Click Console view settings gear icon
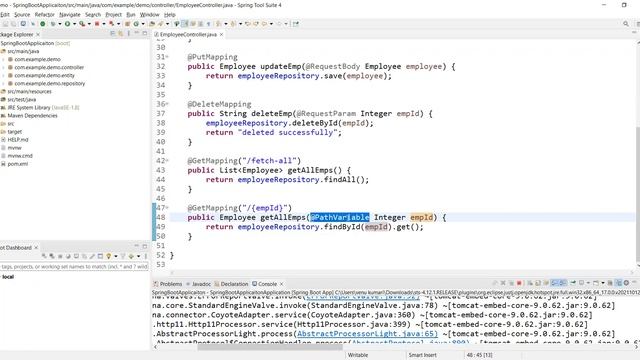This screenshot has height=360, width=640. [x=626, y=283]
